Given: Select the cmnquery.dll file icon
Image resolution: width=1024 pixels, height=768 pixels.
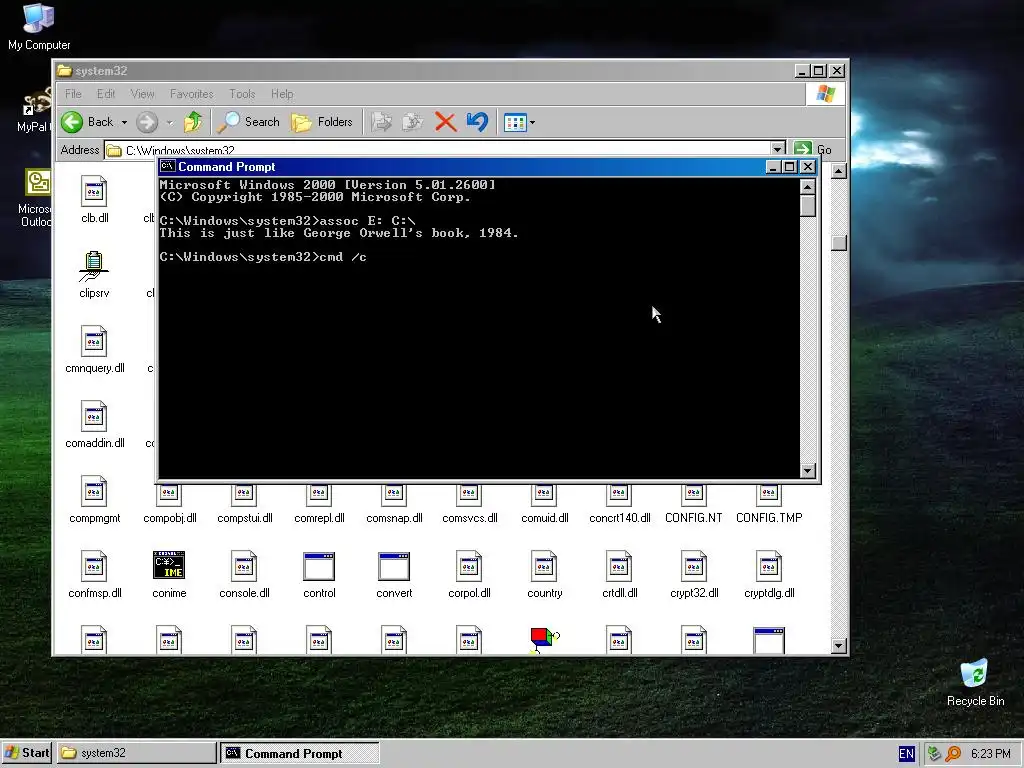Looking at the screenshot, I should coord(94,341).
